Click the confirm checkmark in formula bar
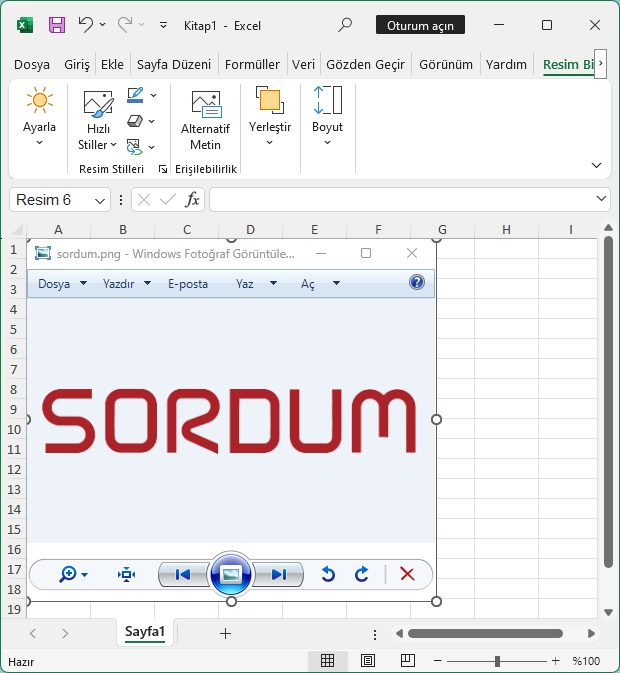Screen dimensions: 620x673 coord(167,200)
